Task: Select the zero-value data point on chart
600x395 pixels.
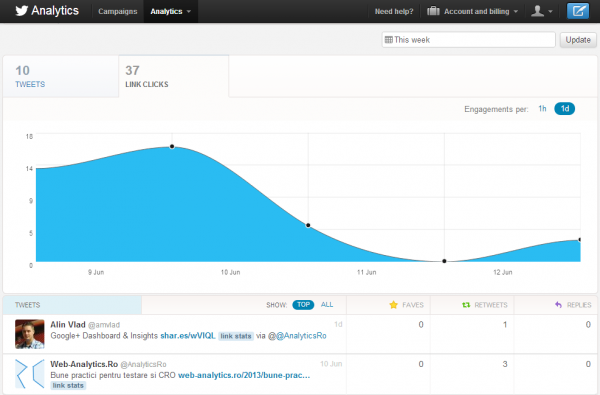Action: (x=444, y=261)
